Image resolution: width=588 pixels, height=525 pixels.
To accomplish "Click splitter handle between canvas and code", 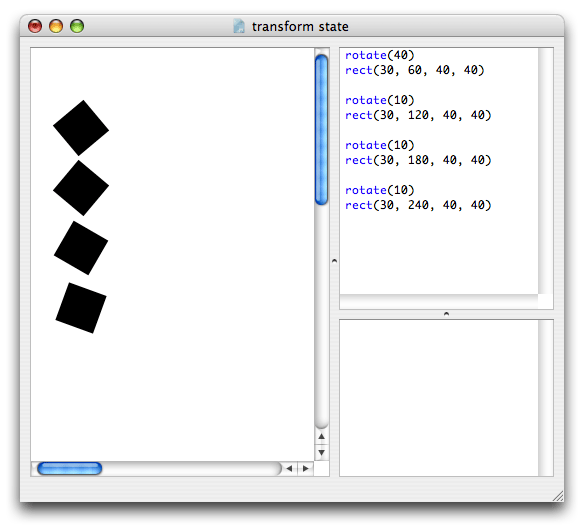I will (334, 261).
